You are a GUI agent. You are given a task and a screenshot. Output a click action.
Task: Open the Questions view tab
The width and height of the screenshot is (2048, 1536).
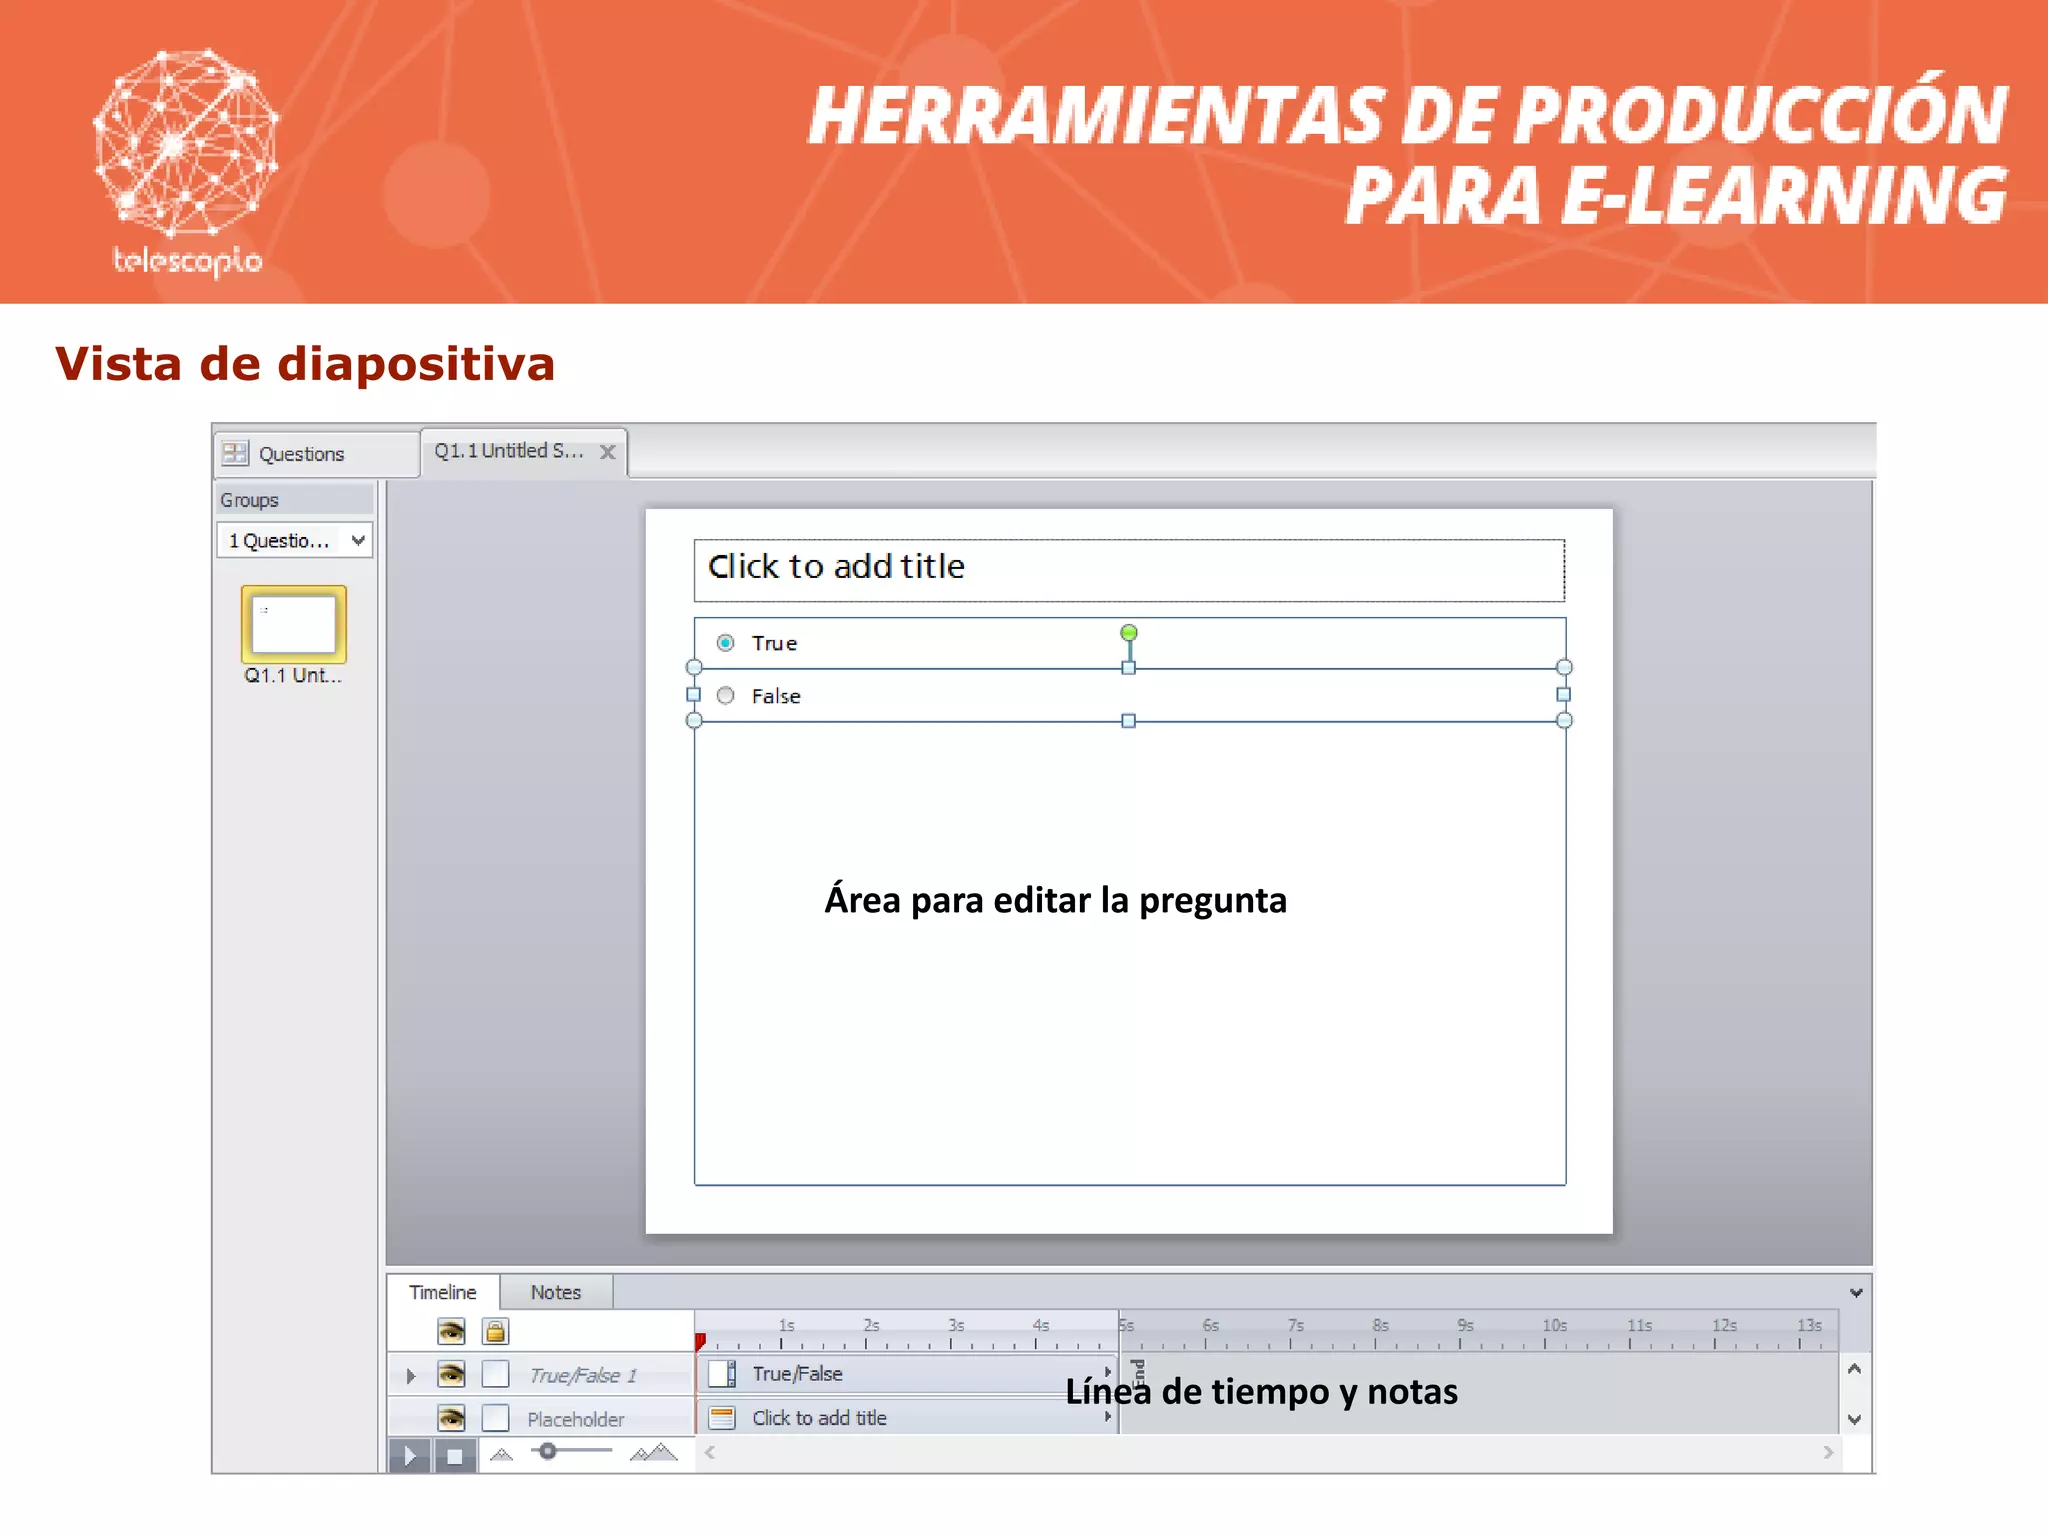(x=316, y=454)
